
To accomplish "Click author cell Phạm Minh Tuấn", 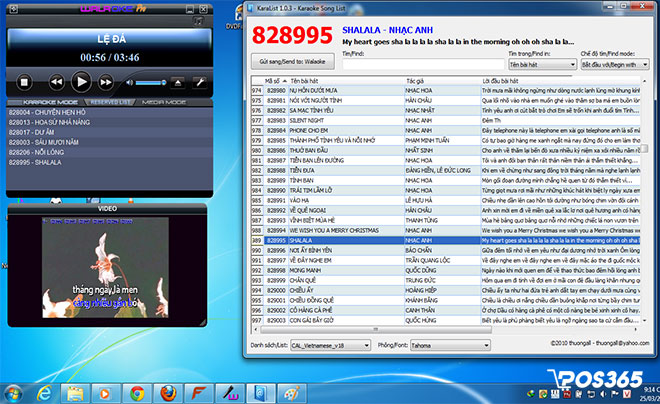I will [442, 141].
